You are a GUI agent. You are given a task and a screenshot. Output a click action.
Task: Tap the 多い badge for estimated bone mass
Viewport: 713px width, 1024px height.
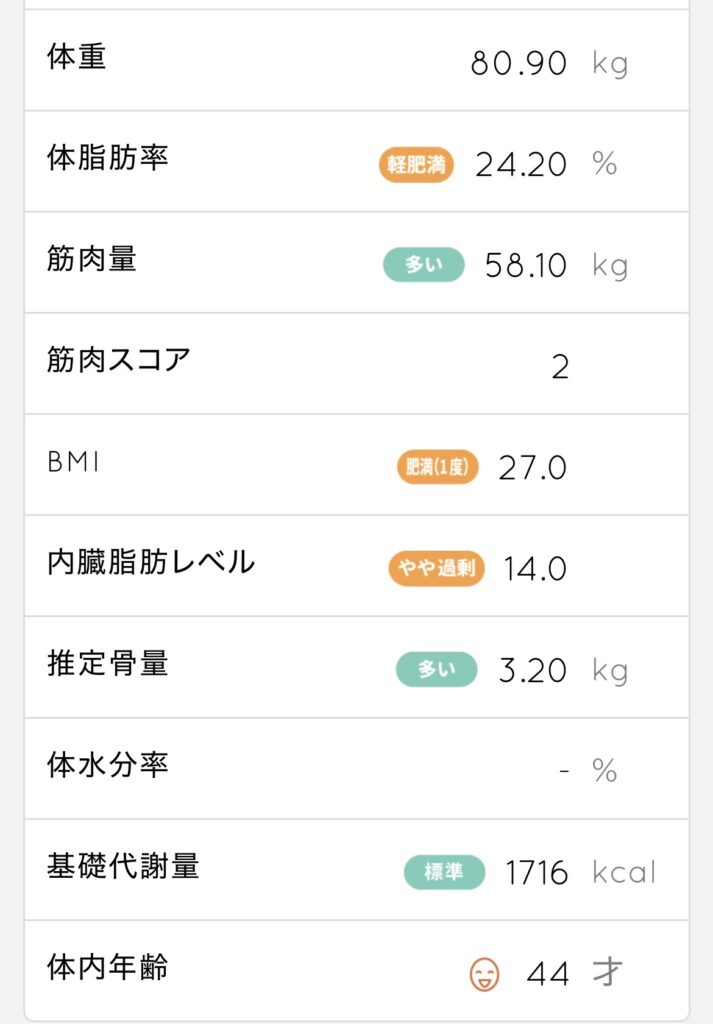point(436,670)
